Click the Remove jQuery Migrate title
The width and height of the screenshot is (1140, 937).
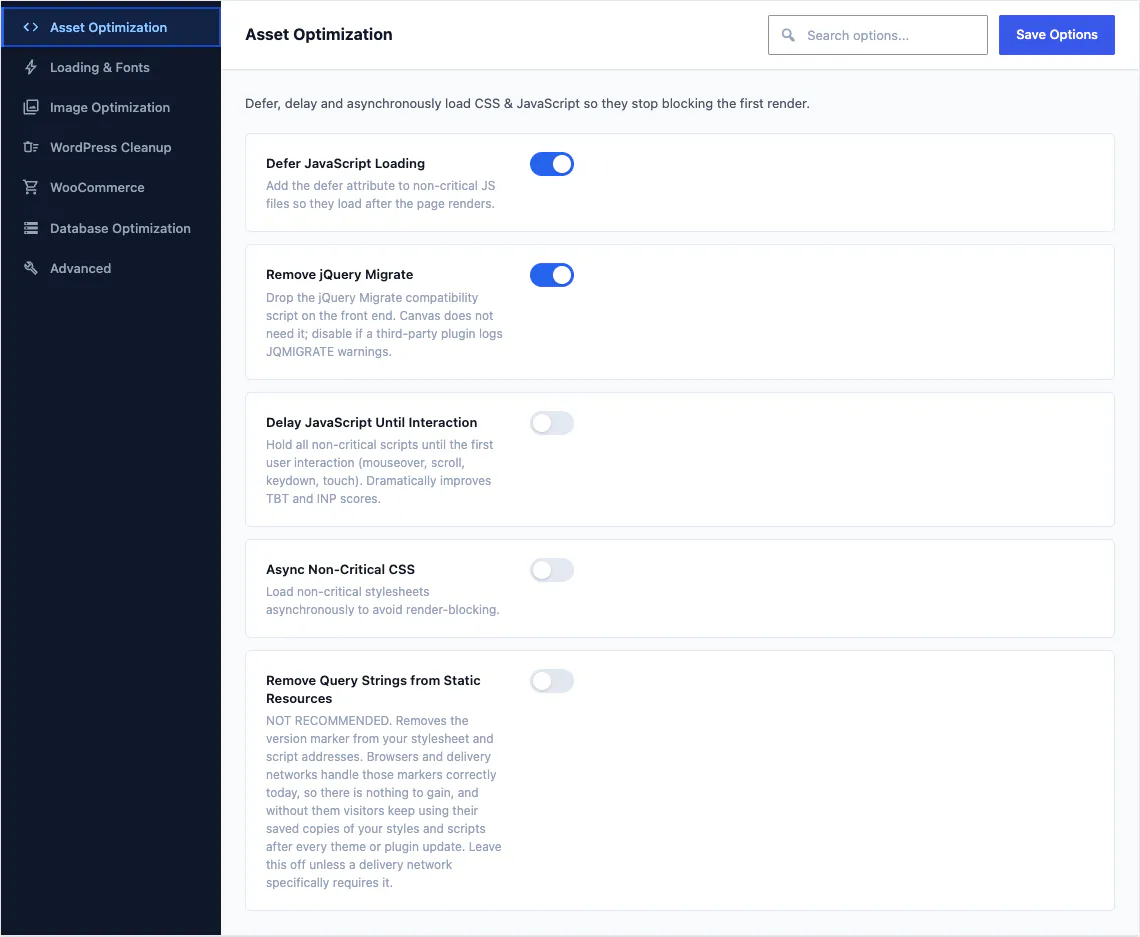[x=340, y=274]
